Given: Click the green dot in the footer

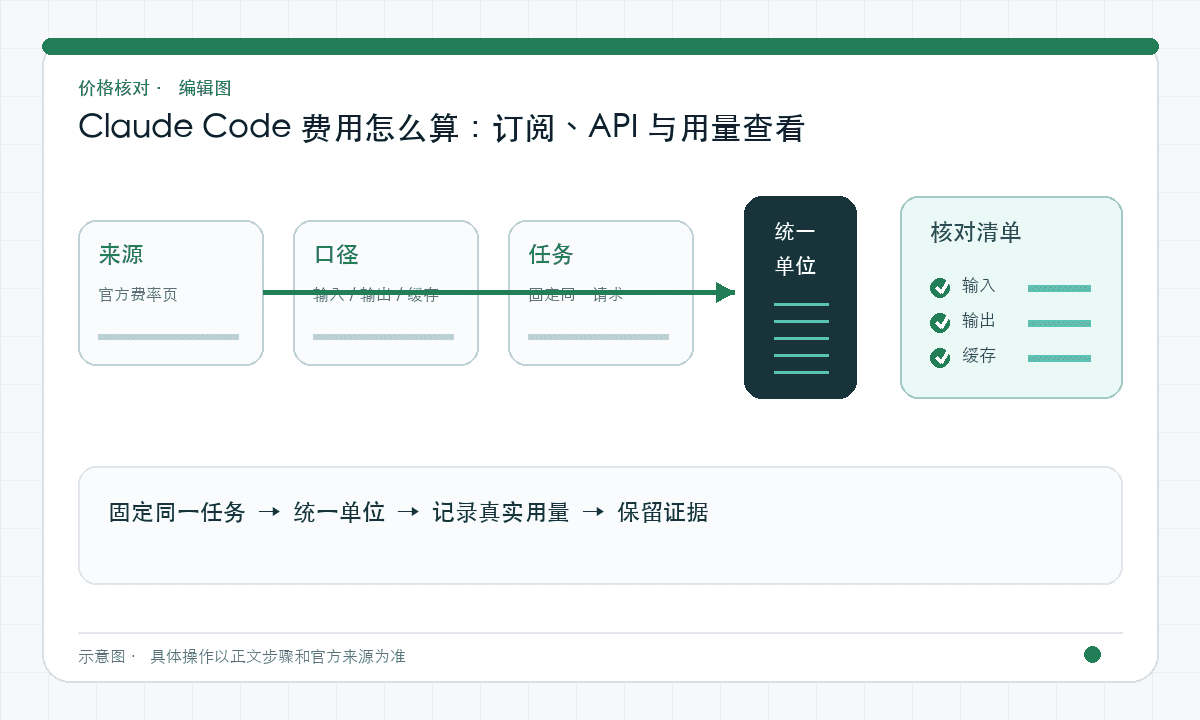Looking at the screenshot, I should pyautogui.click(x=1092, y=655).
